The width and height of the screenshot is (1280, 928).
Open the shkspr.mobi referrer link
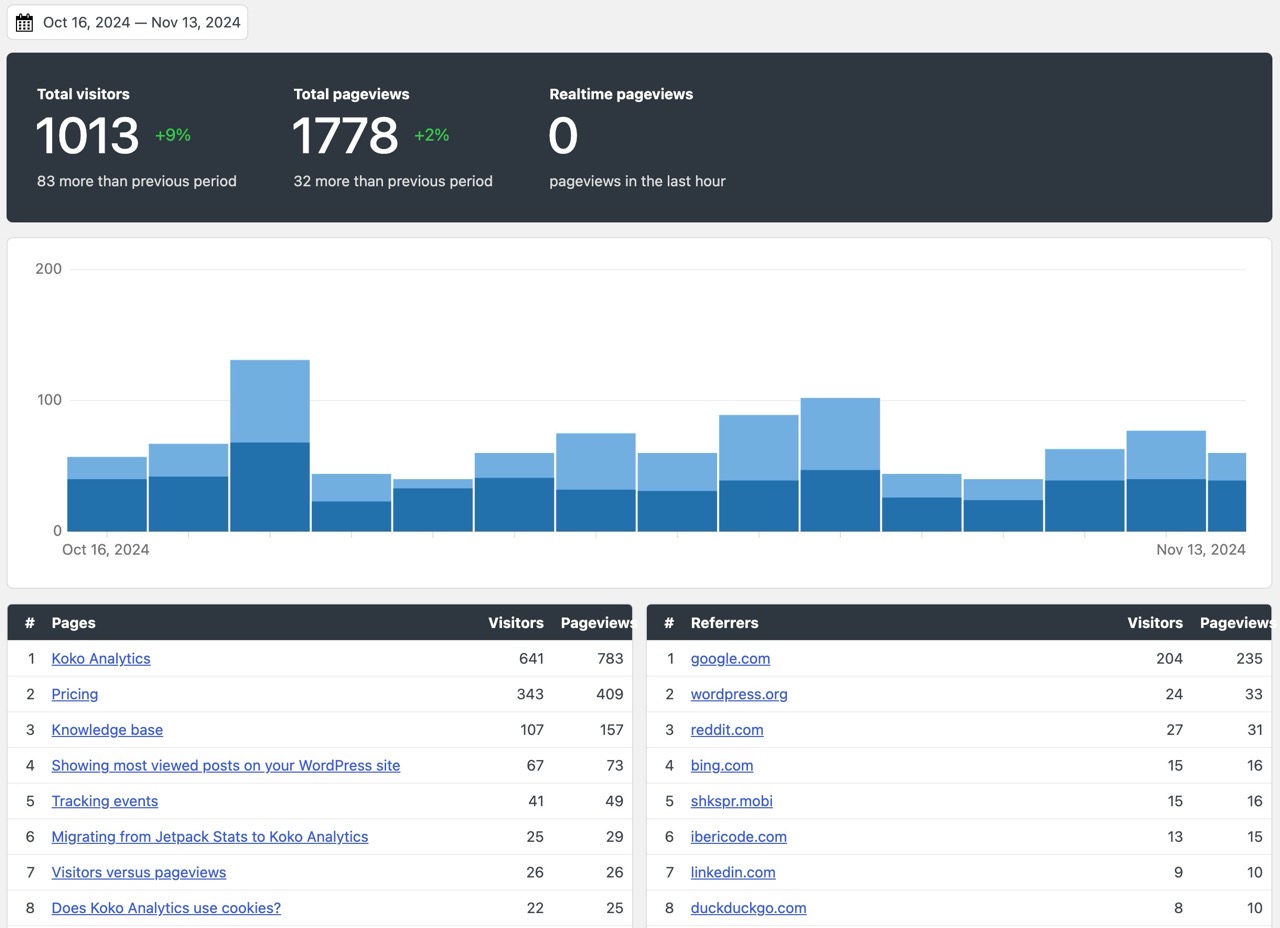[x=732, y=801]
